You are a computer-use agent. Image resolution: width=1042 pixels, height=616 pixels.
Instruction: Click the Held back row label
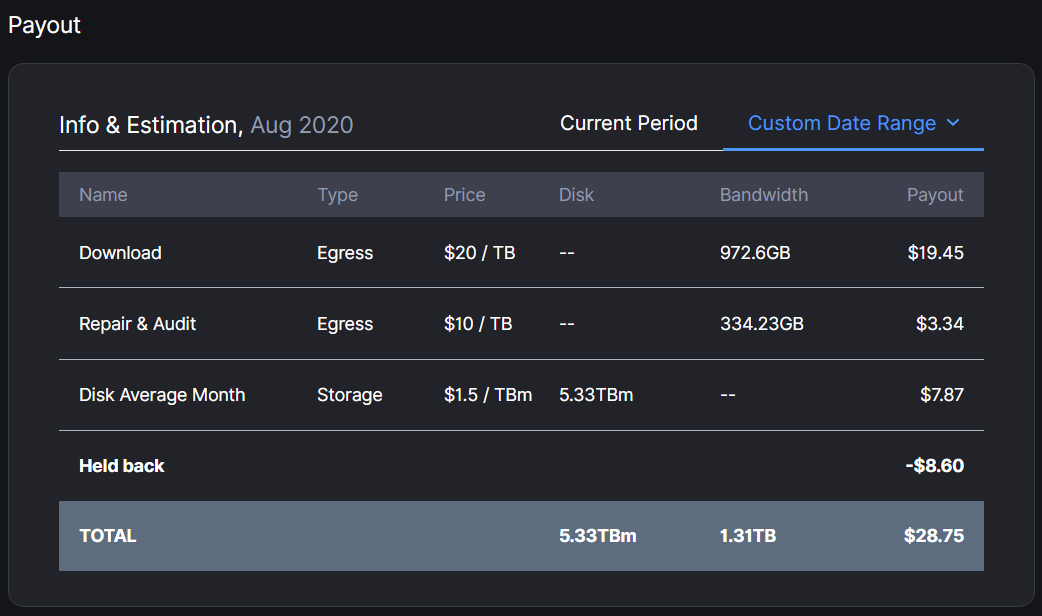(121, 466)
